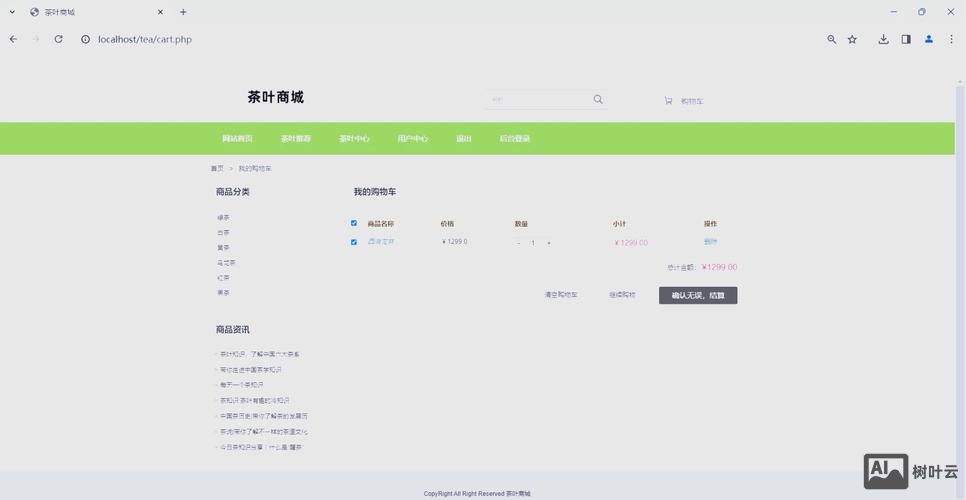Click the ¥1299.0 price cell
The width and height of the screenshot is (966, 500).
coord(455,241)
